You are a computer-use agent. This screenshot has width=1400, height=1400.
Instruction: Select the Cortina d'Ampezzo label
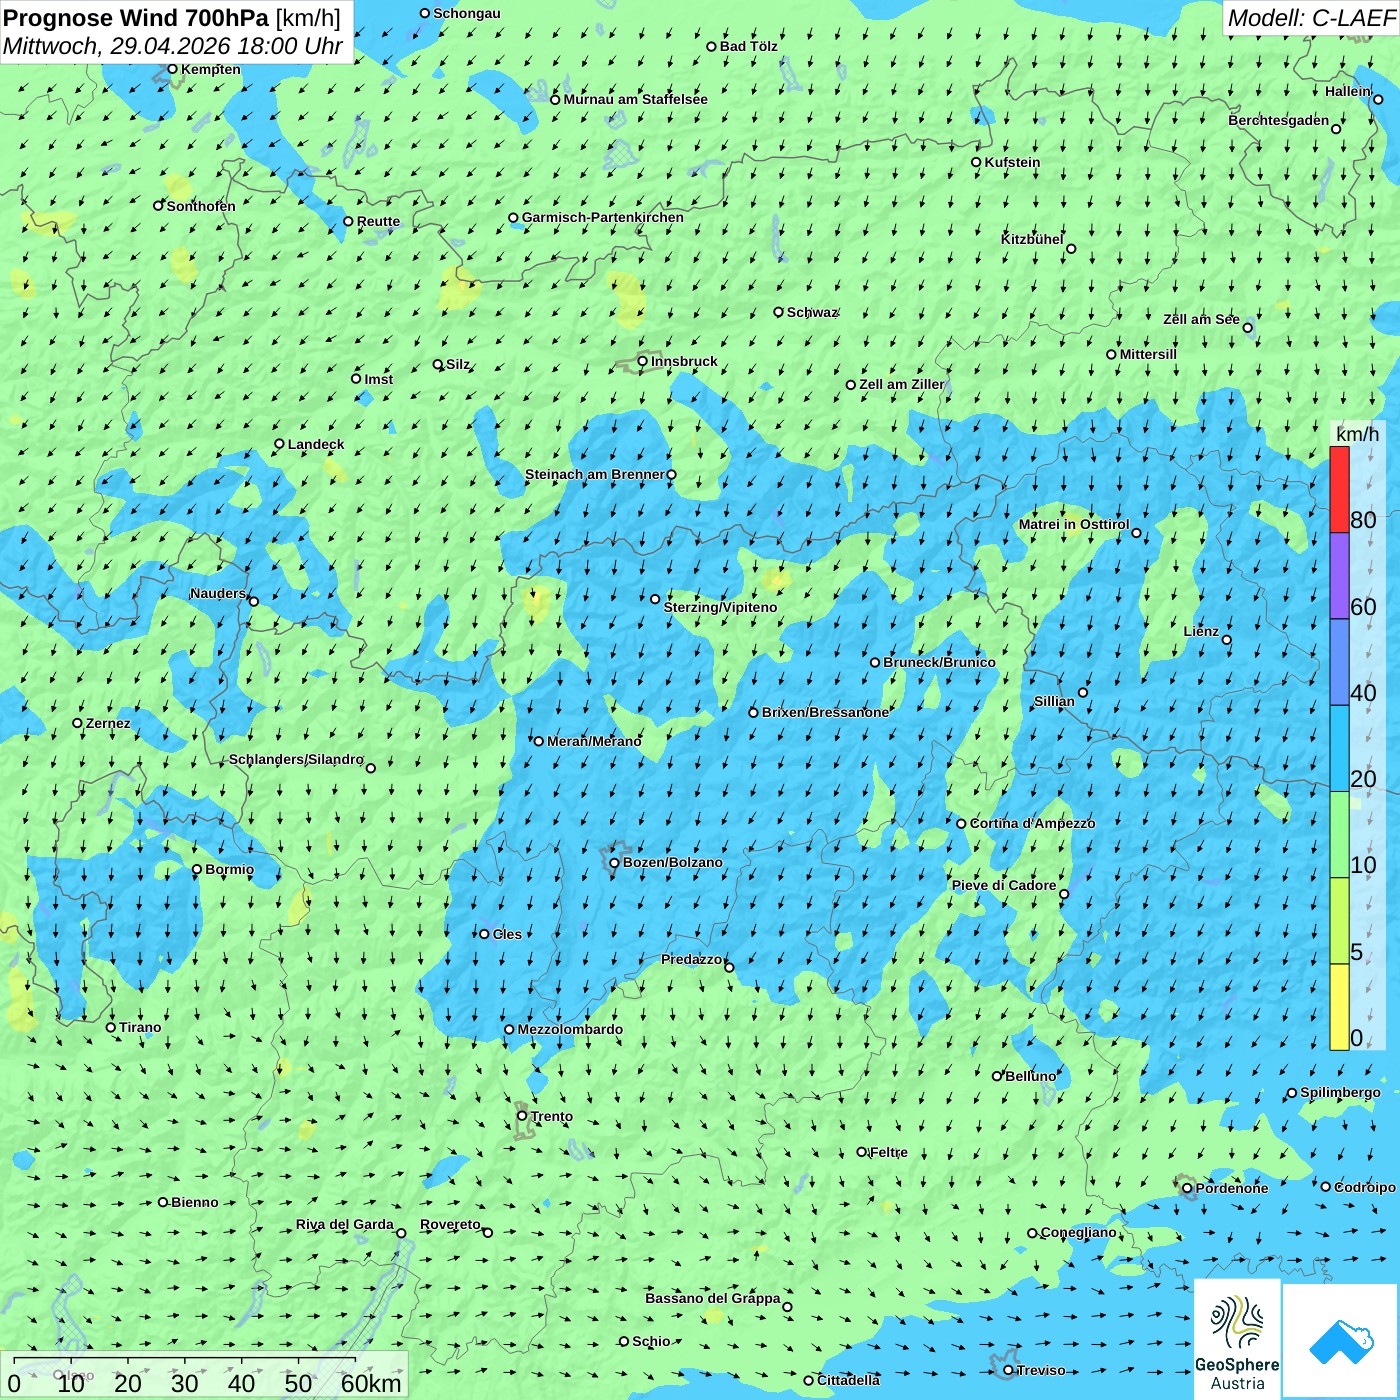click(1032, 823)
